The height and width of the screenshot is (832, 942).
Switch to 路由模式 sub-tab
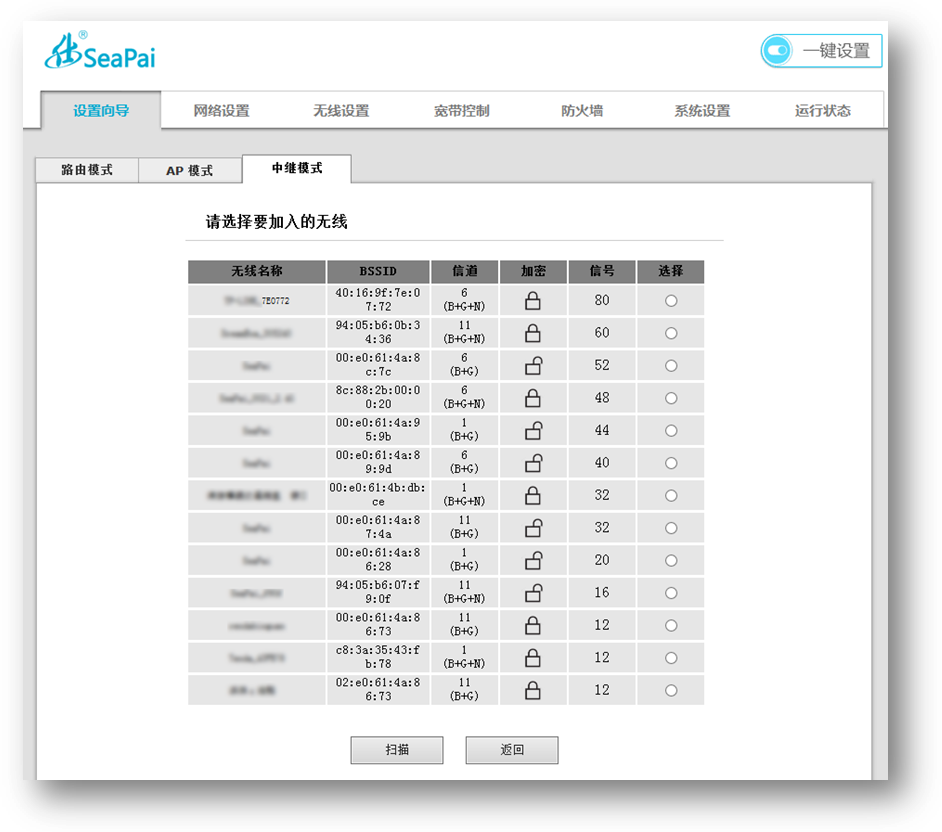pyautogui.click(x=87, y=170)
